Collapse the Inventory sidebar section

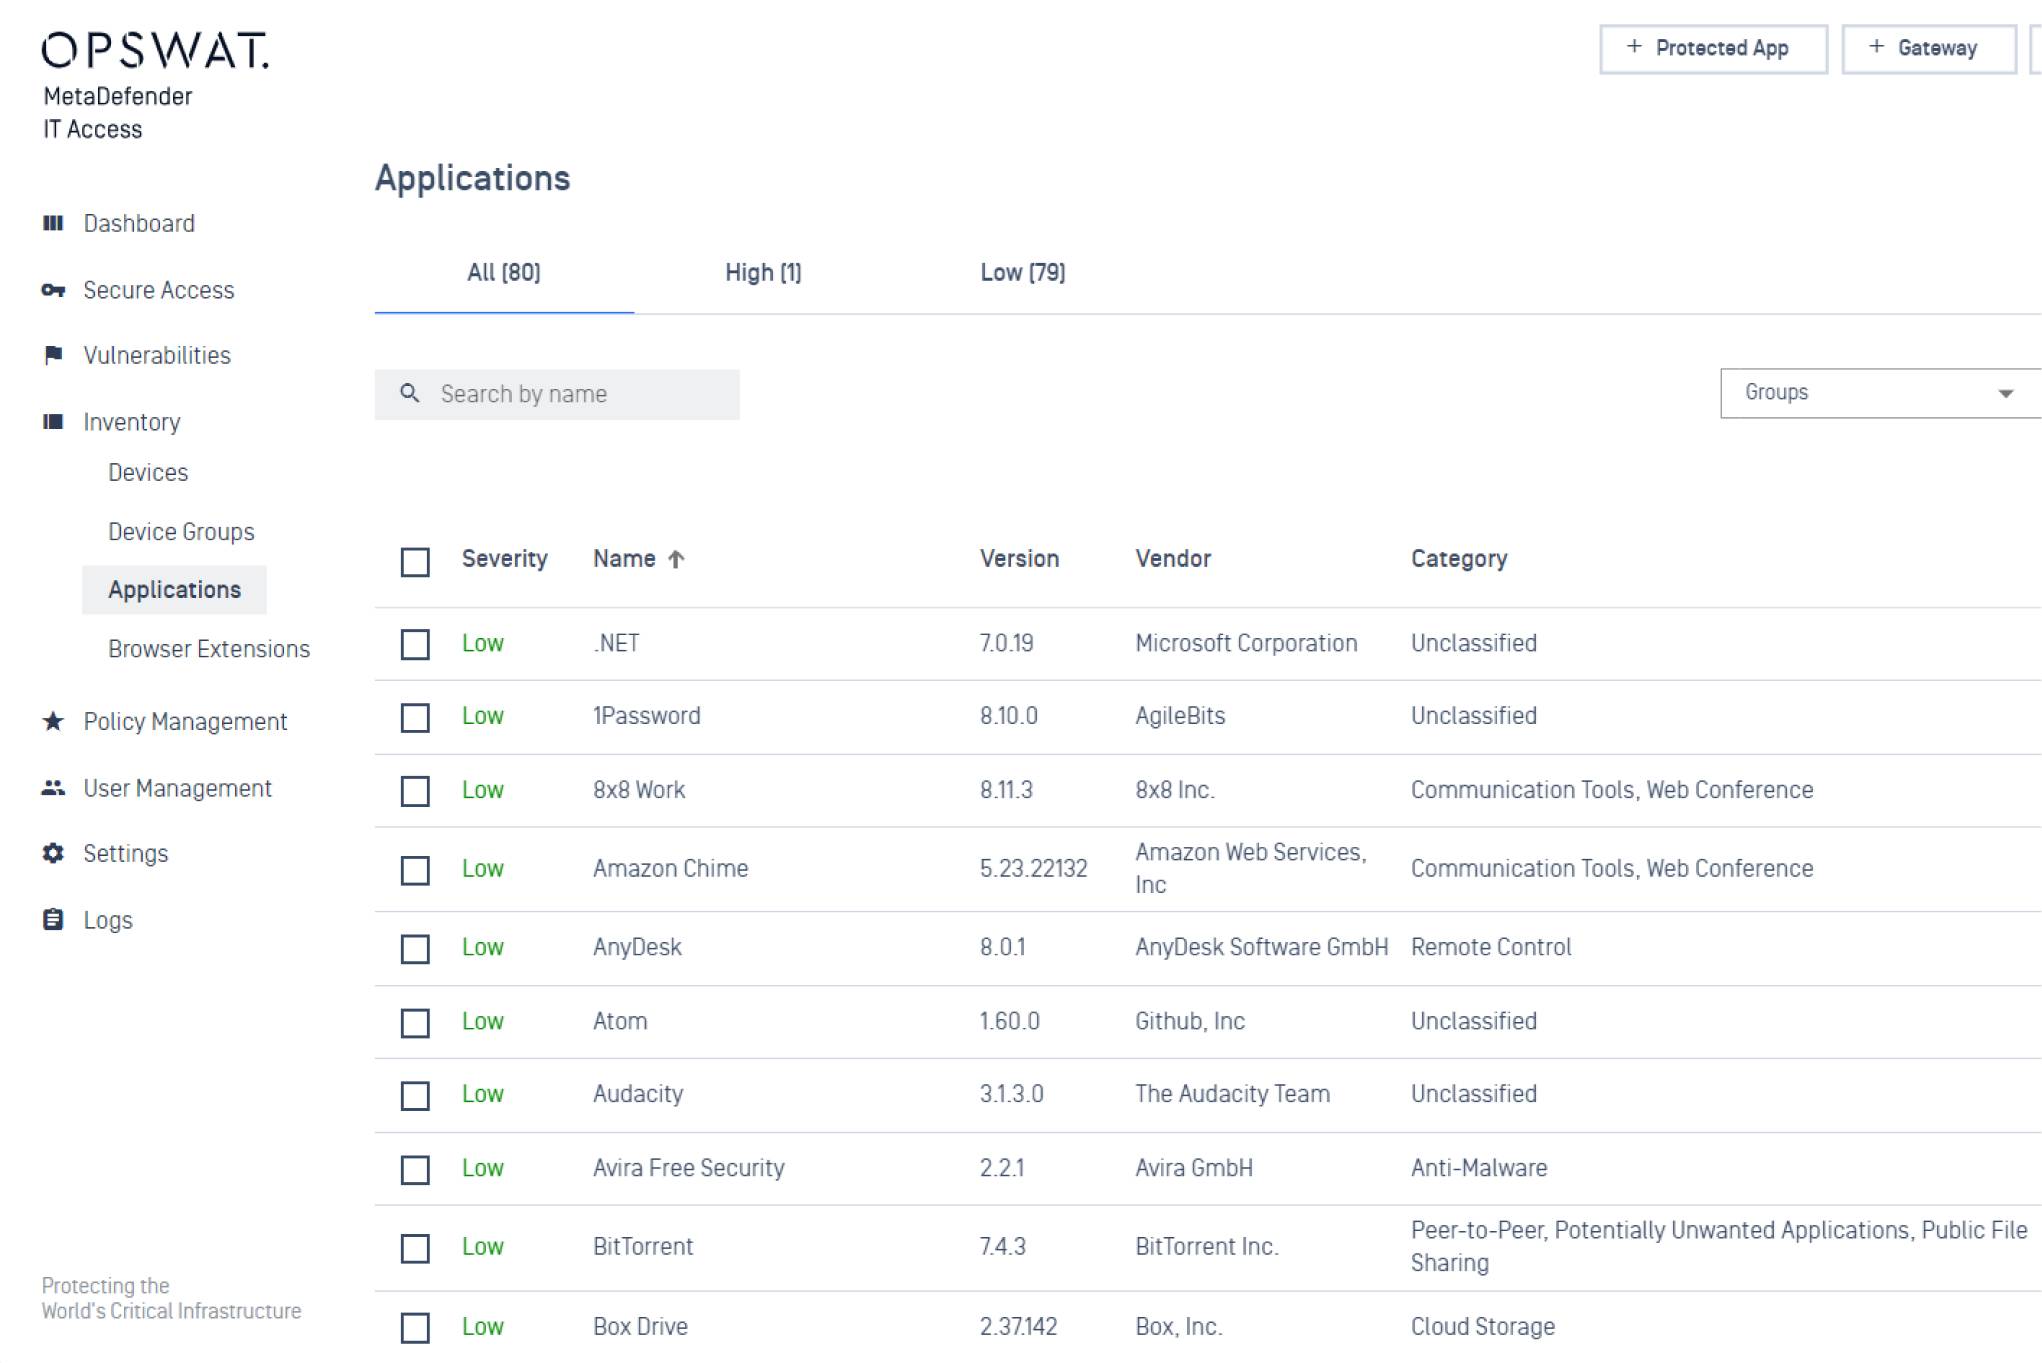tap(131, 422)
